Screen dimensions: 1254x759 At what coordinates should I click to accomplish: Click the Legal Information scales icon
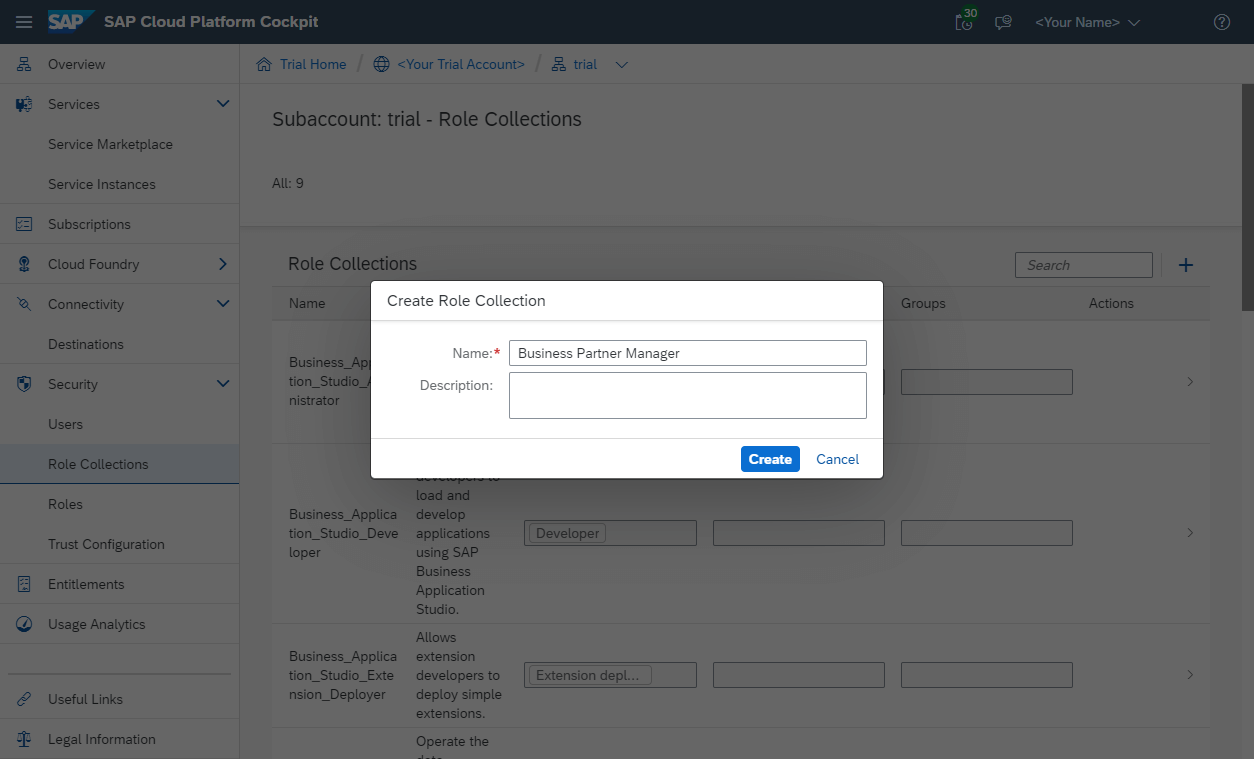point(24,739)
